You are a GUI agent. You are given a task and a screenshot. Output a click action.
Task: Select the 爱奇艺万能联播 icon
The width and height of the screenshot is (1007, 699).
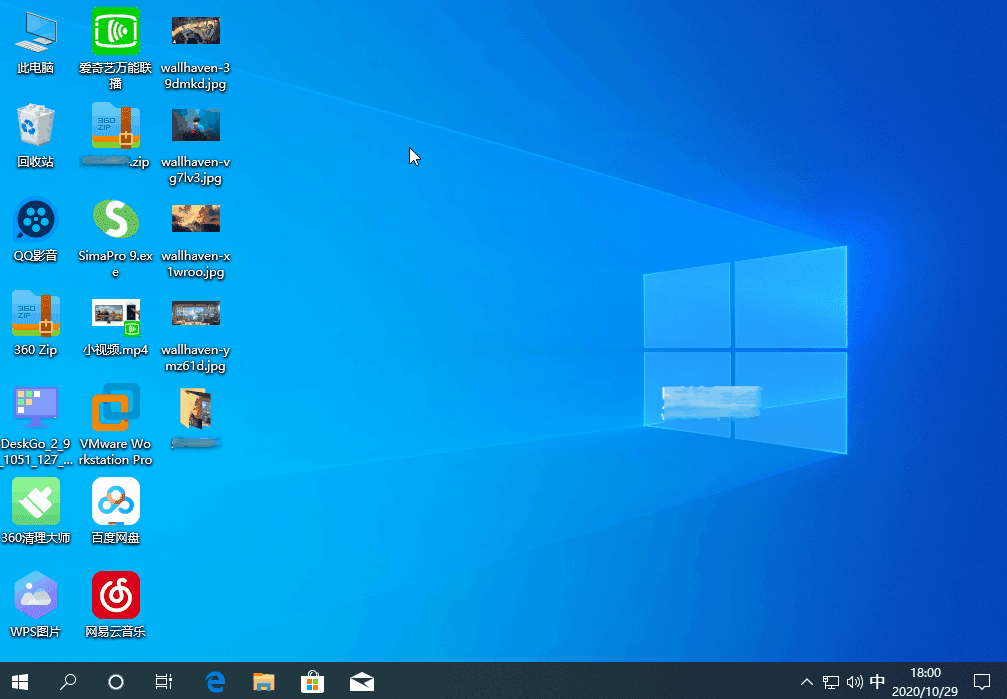point(116,49)
